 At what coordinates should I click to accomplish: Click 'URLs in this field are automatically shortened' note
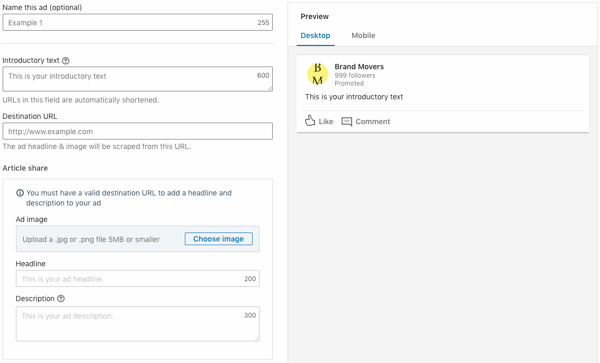point(80,100)
